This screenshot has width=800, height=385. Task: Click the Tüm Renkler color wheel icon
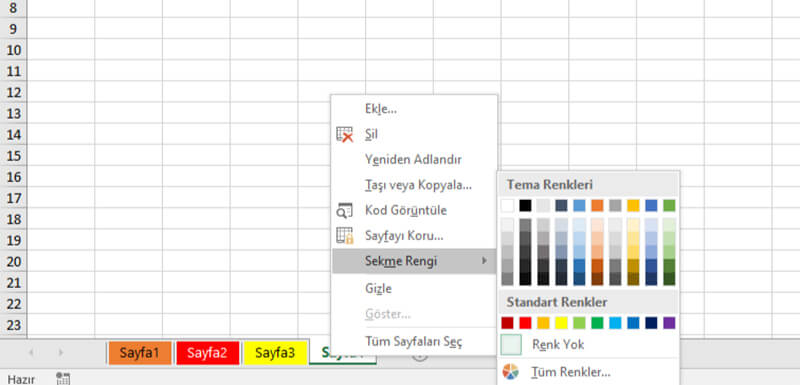tap(510, 372)
